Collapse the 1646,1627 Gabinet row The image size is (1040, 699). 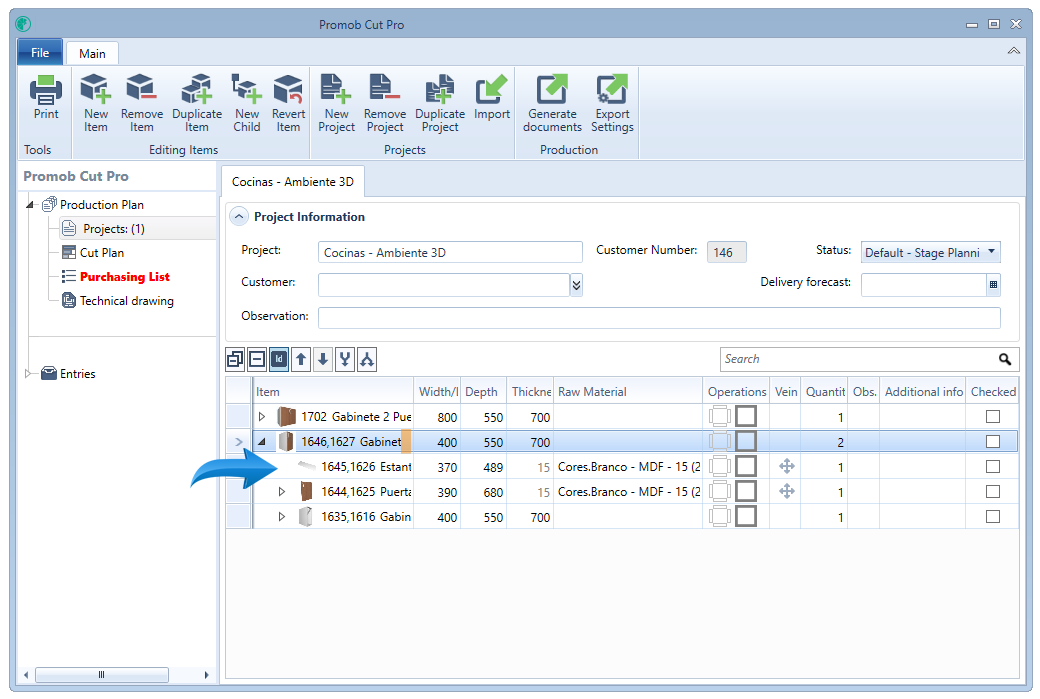[x=262, y=442]
